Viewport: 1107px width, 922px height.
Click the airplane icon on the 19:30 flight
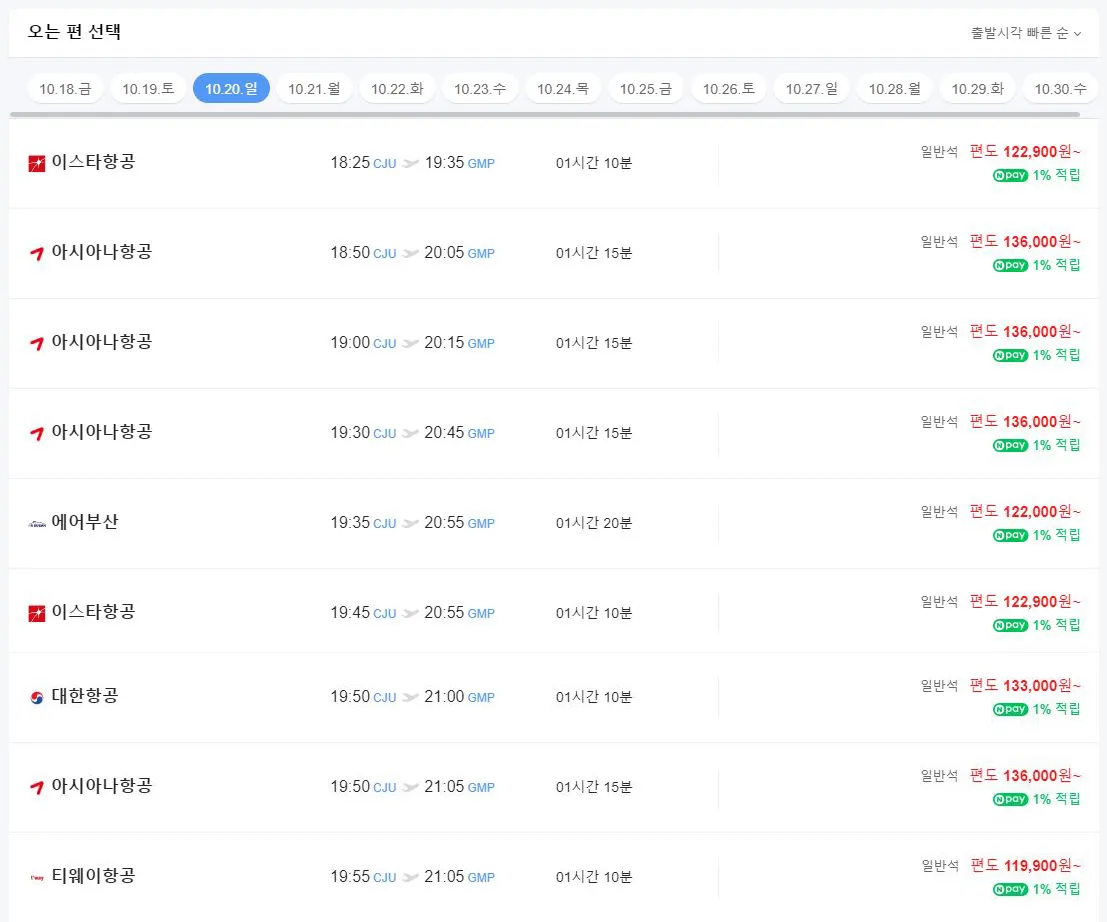pyautogui.click(x=410, y=433)
